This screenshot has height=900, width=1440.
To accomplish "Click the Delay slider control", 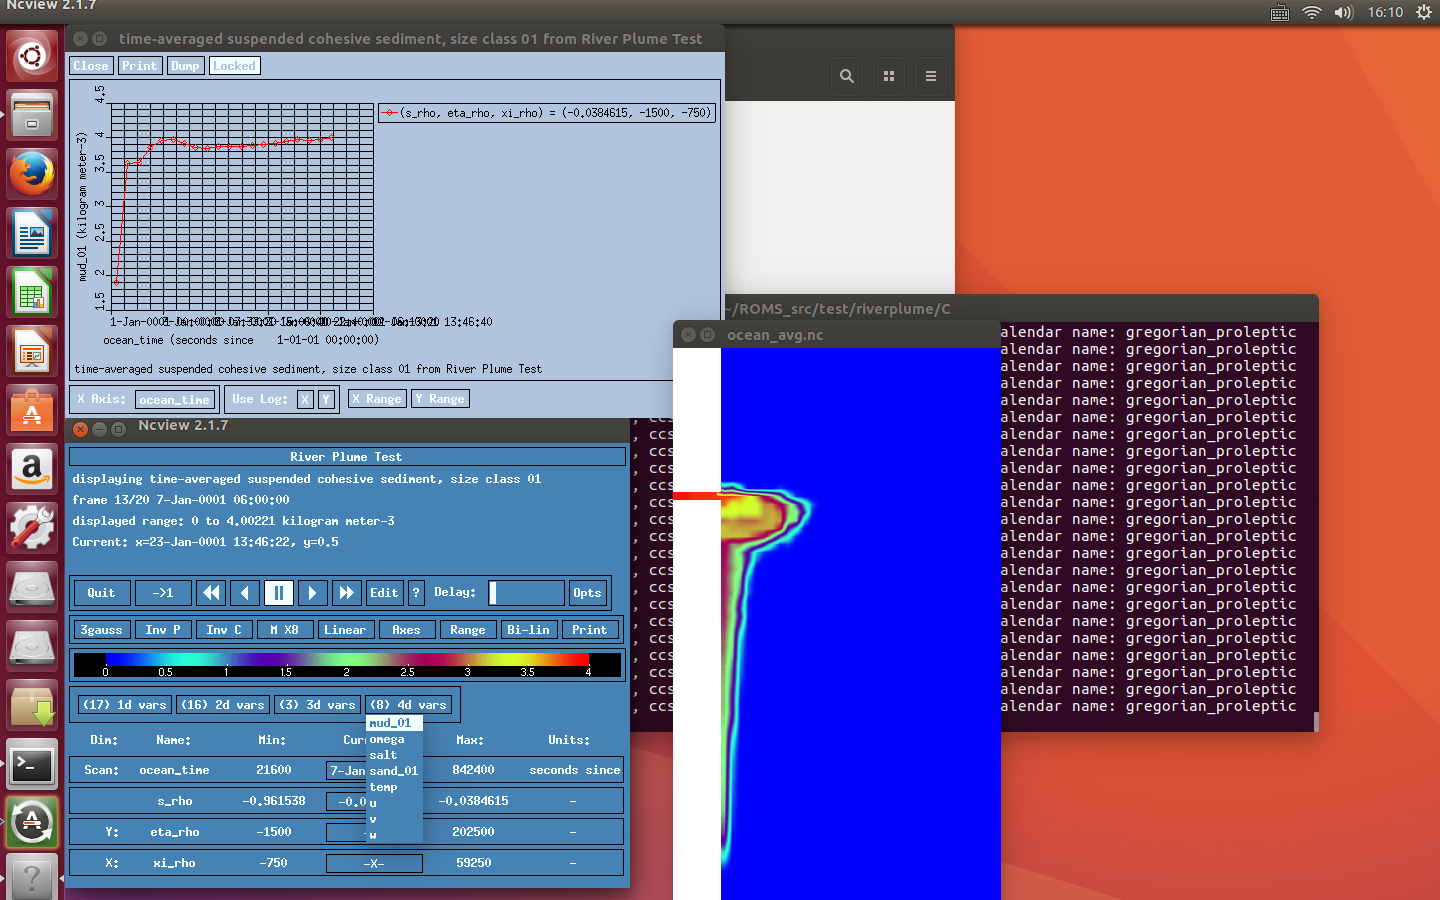I will point(526,593).
